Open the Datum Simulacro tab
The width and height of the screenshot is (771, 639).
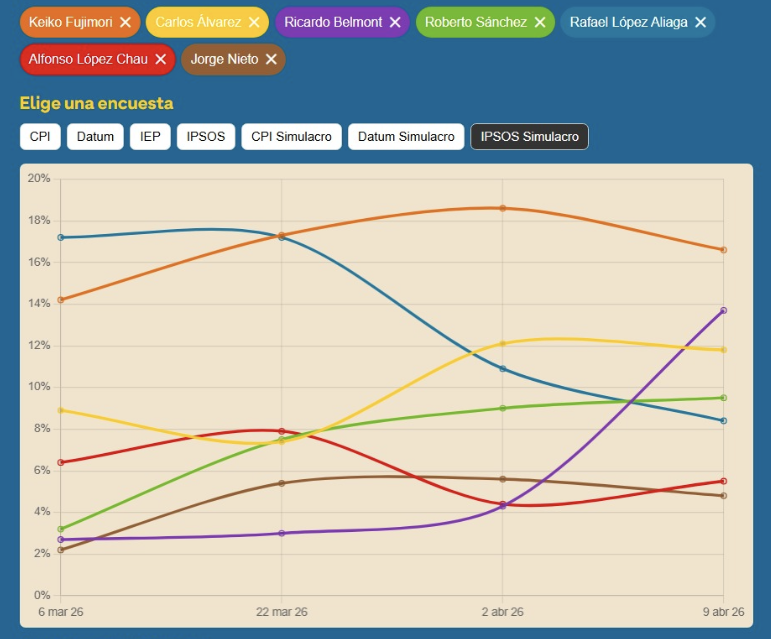click(x=406, y=136)
